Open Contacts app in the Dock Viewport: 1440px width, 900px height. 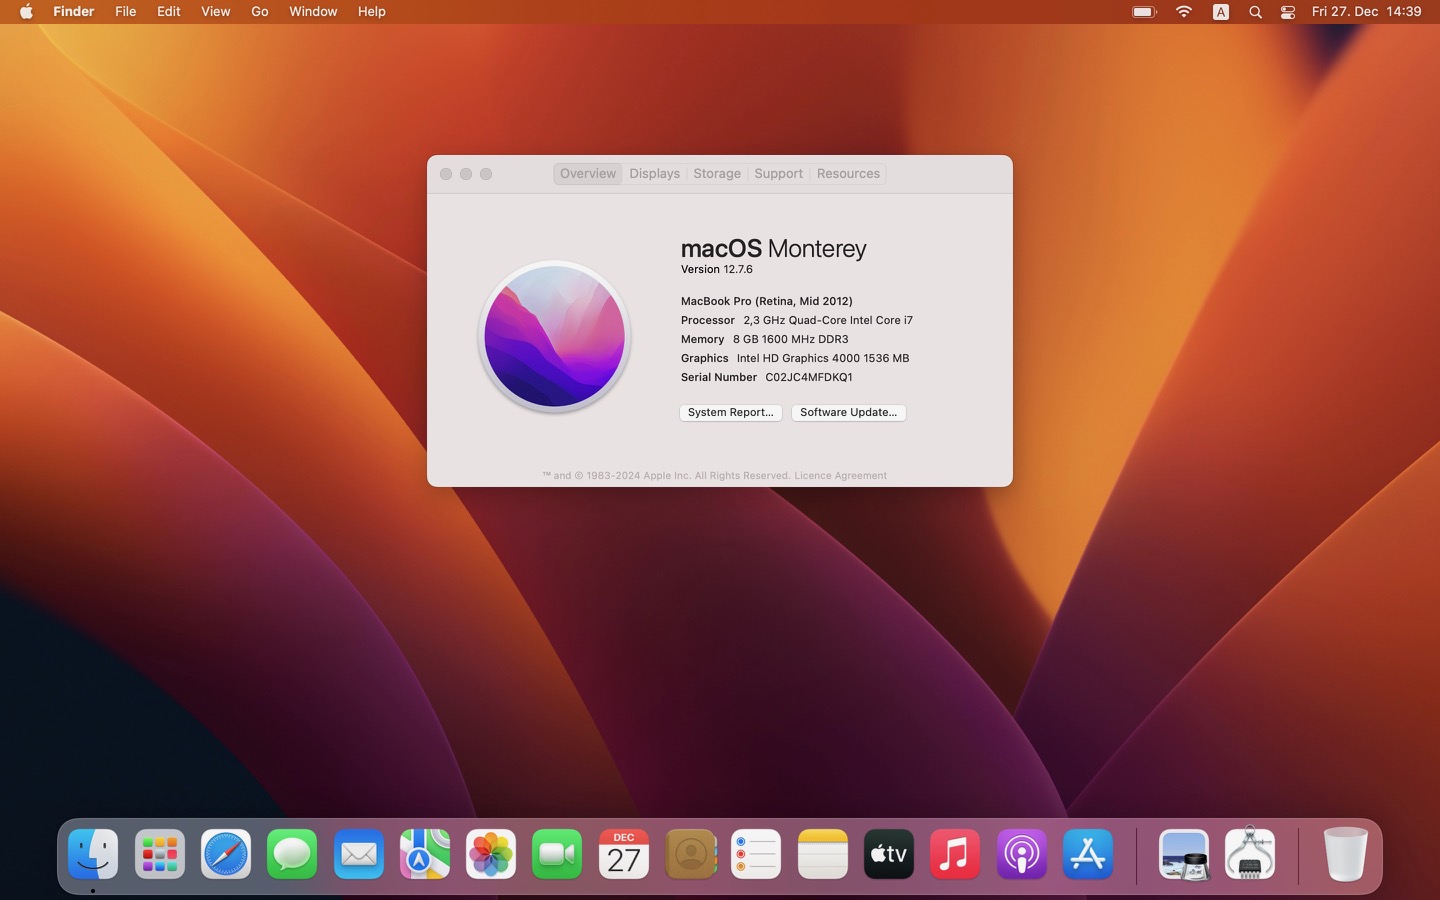click(x=690, y=854)
